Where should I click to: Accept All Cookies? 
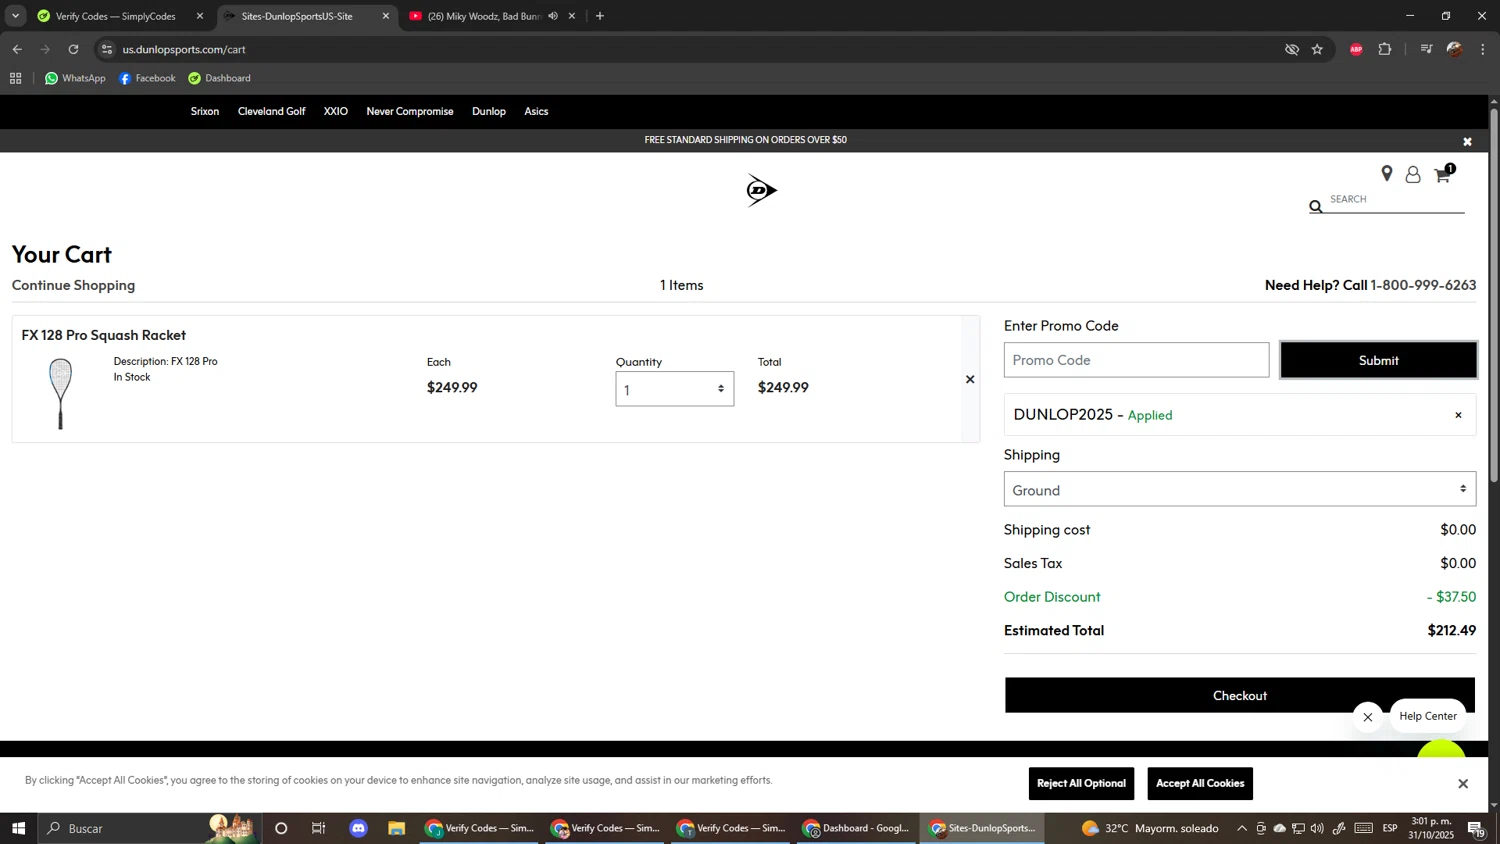tap(1200, 784)
